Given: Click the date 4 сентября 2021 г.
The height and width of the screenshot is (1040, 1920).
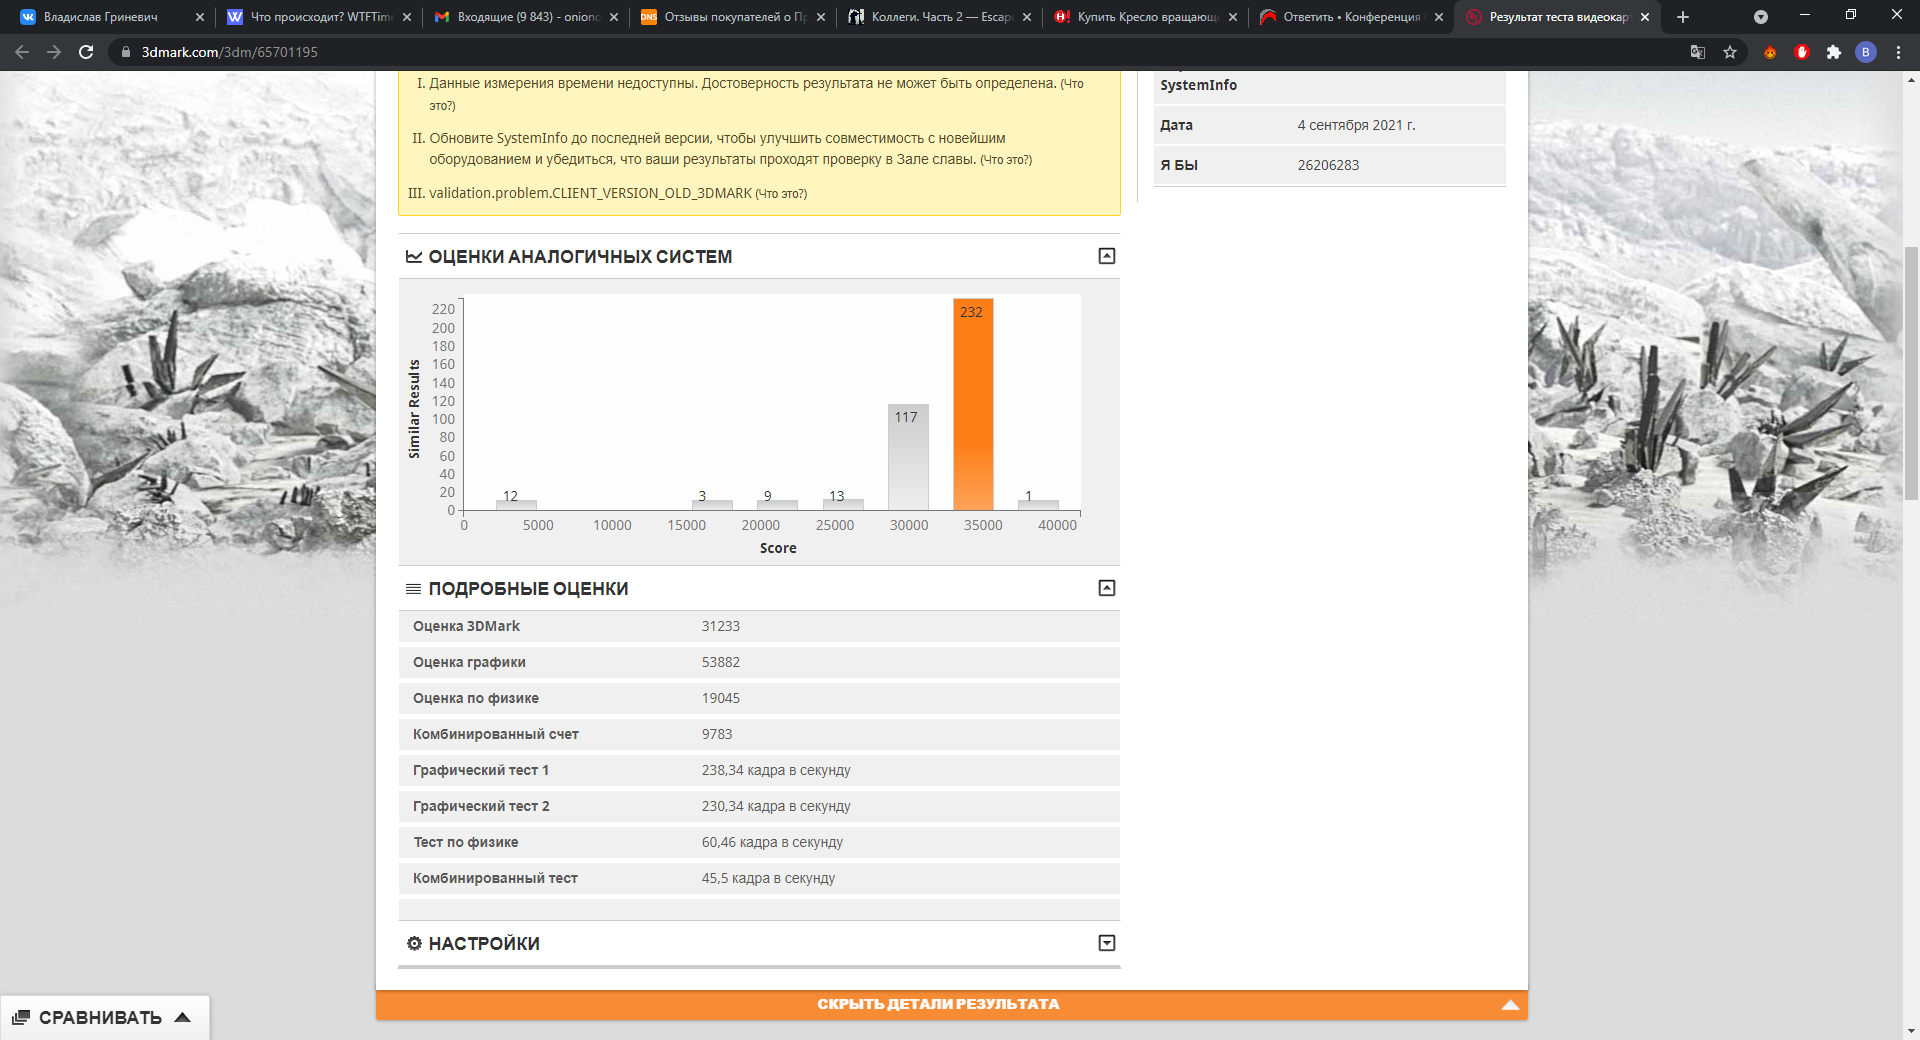Looking at the screenshot, I should 1356,125.
